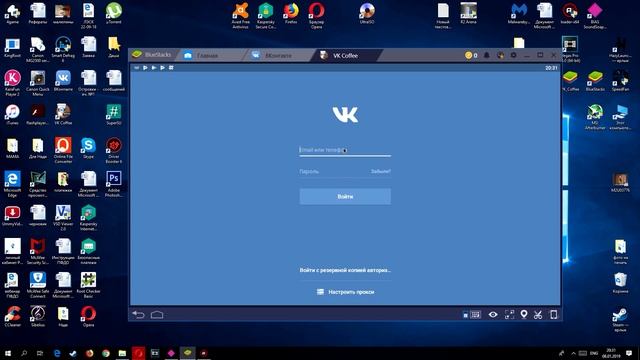Open Task View on taskbar
The image size is (640, 360).
point(40,353)
